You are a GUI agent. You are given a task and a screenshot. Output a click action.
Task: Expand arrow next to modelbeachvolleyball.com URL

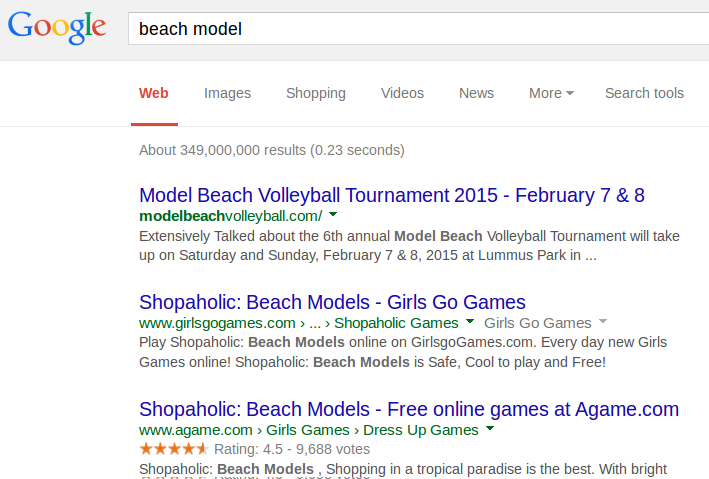[x=334, y=215]
